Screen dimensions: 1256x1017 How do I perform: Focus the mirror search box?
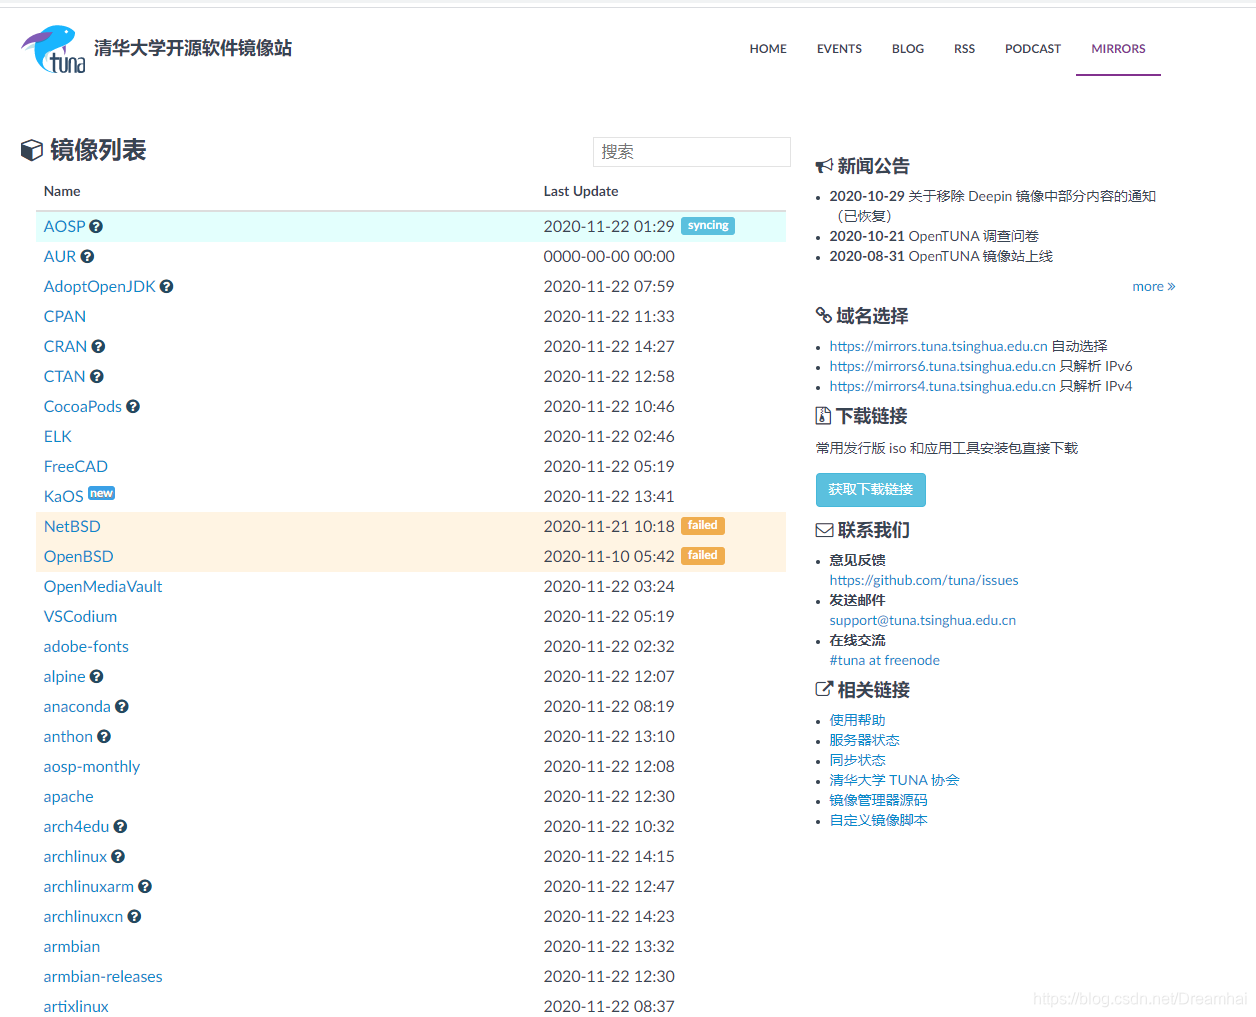click(x=692, y=152)
